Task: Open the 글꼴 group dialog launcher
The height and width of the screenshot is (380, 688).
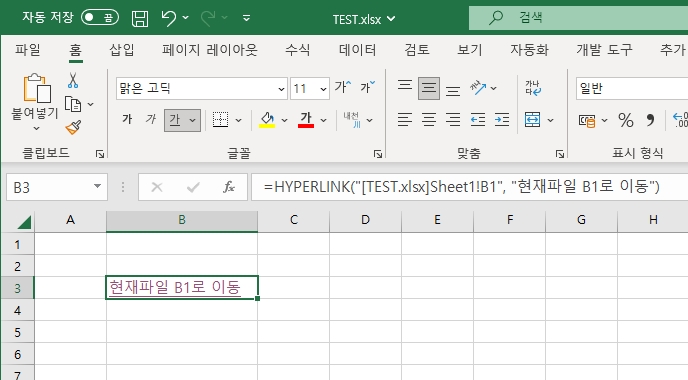Action: point(378,154)
